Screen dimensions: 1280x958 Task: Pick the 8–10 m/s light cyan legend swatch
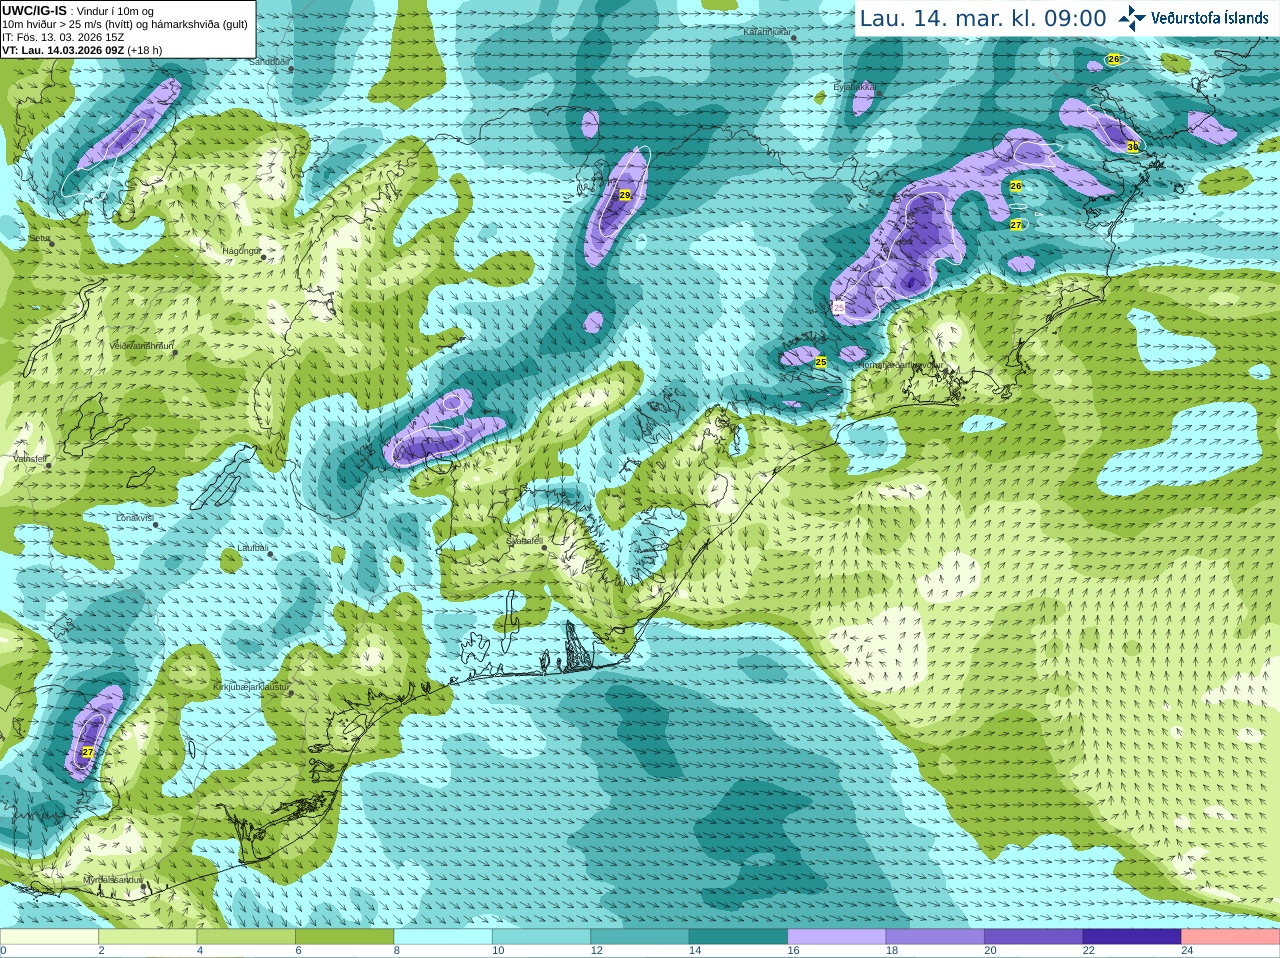tap(443, 937)
